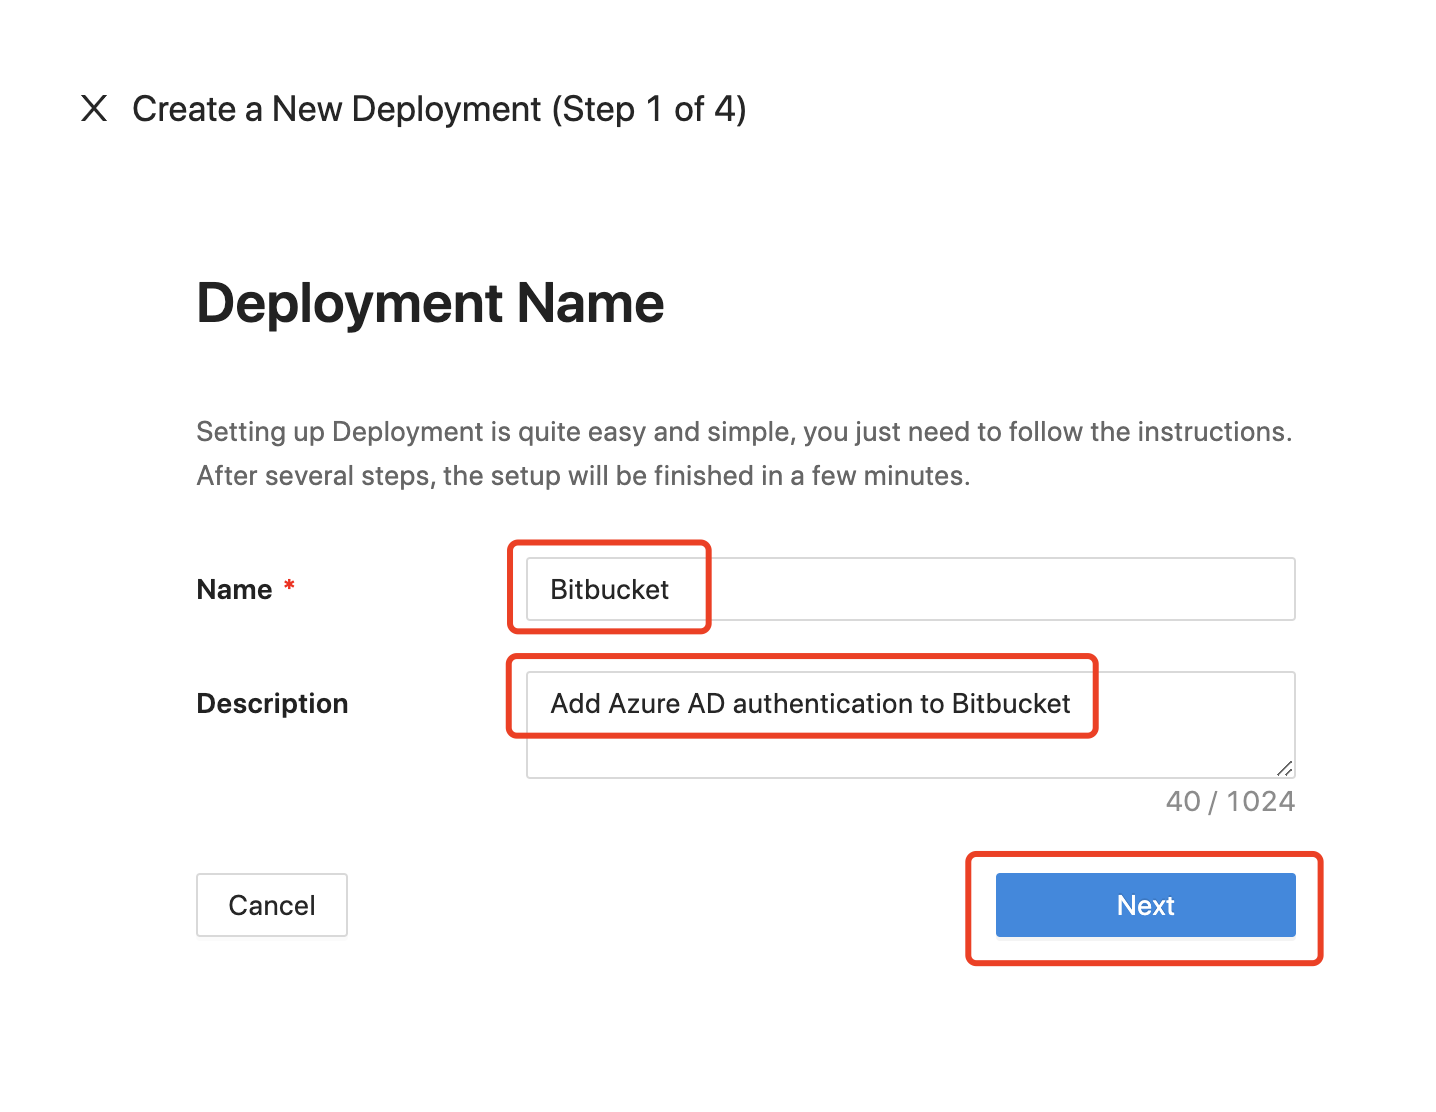Viewport: 1436px width, 1112px height.
Task: Click the '40 / 1024' character counter
Action: point(1230,801)
